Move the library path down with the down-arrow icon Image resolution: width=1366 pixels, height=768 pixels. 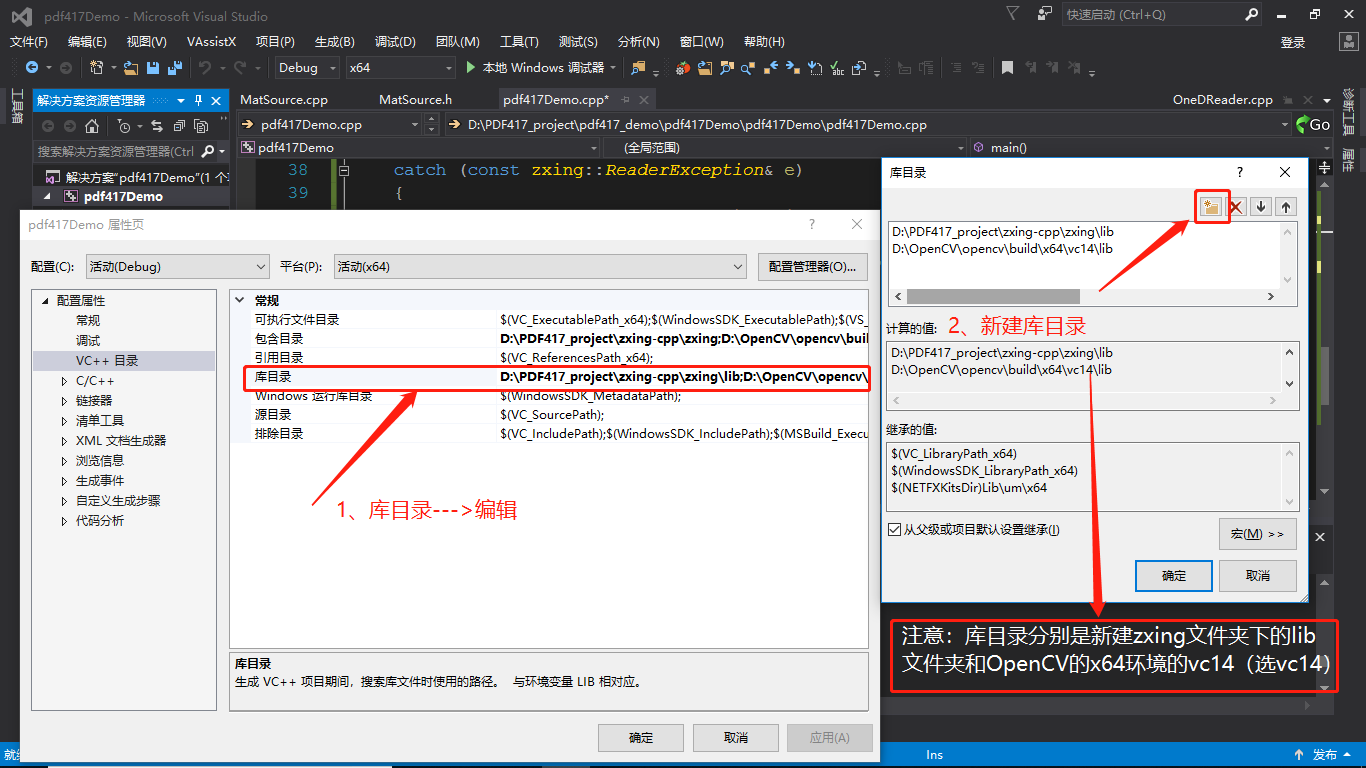tap(1261, 206)
